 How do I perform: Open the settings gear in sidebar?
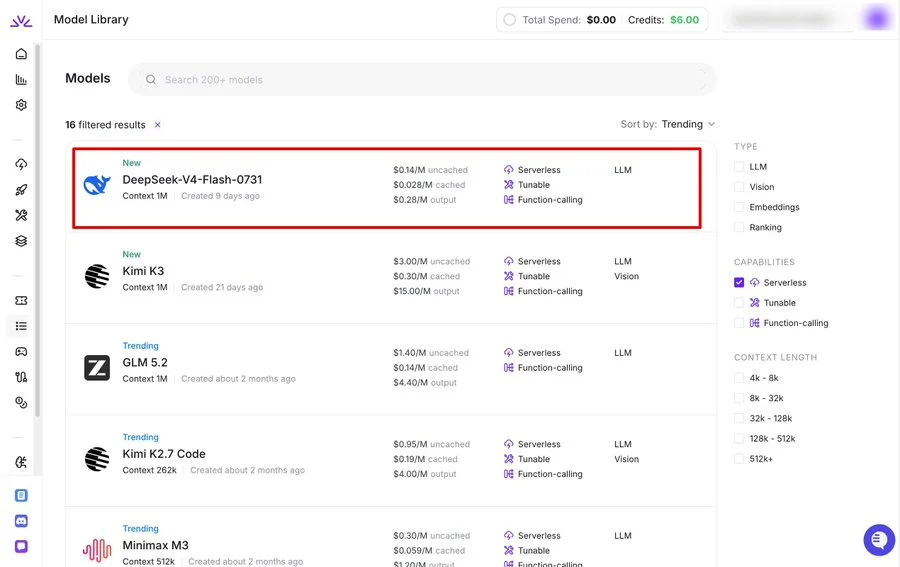click(x=21, y=105)
